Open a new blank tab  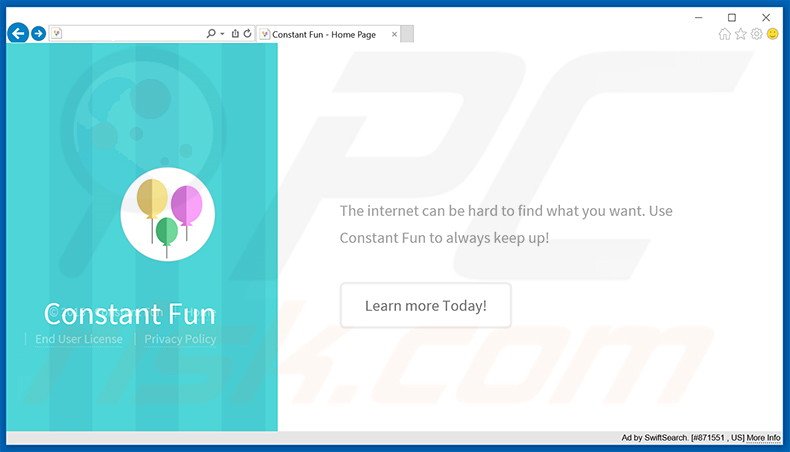[407, 34]
